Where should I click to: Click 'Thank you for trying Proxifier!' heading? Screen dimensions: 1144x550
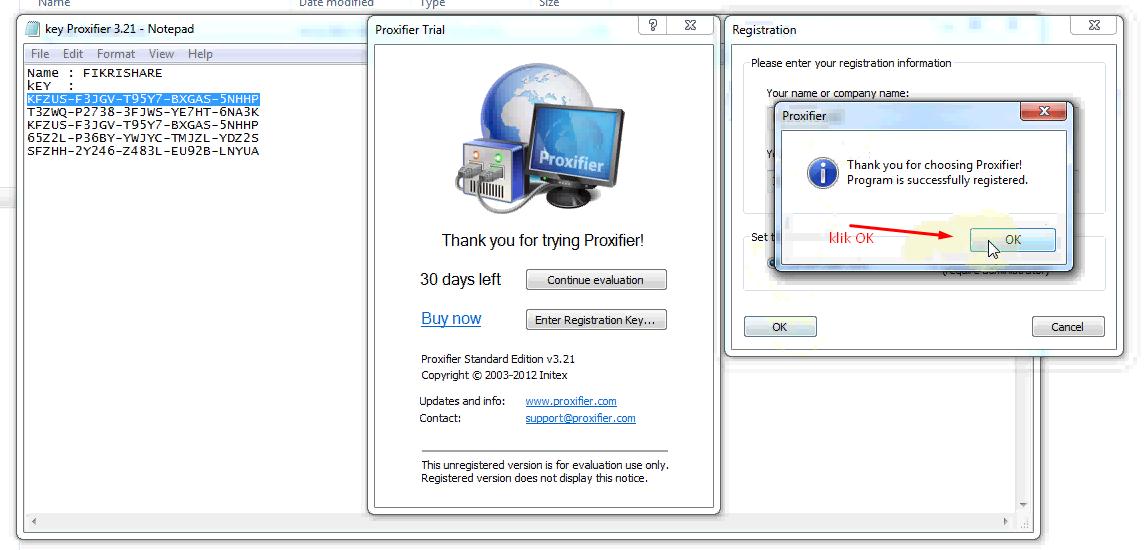(x=543, y=241)
